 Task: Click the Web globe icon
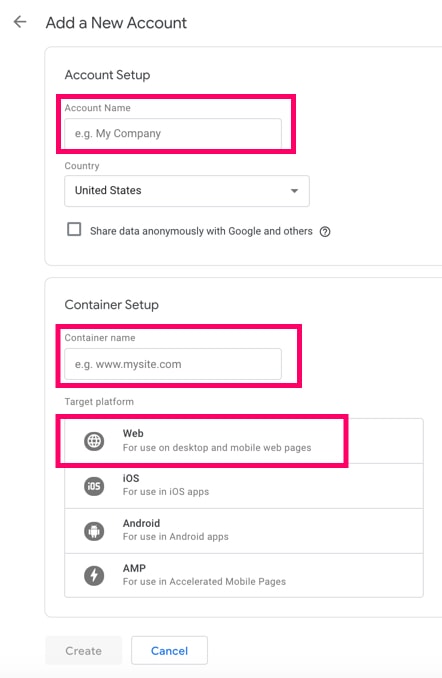[x=94, y=441]
